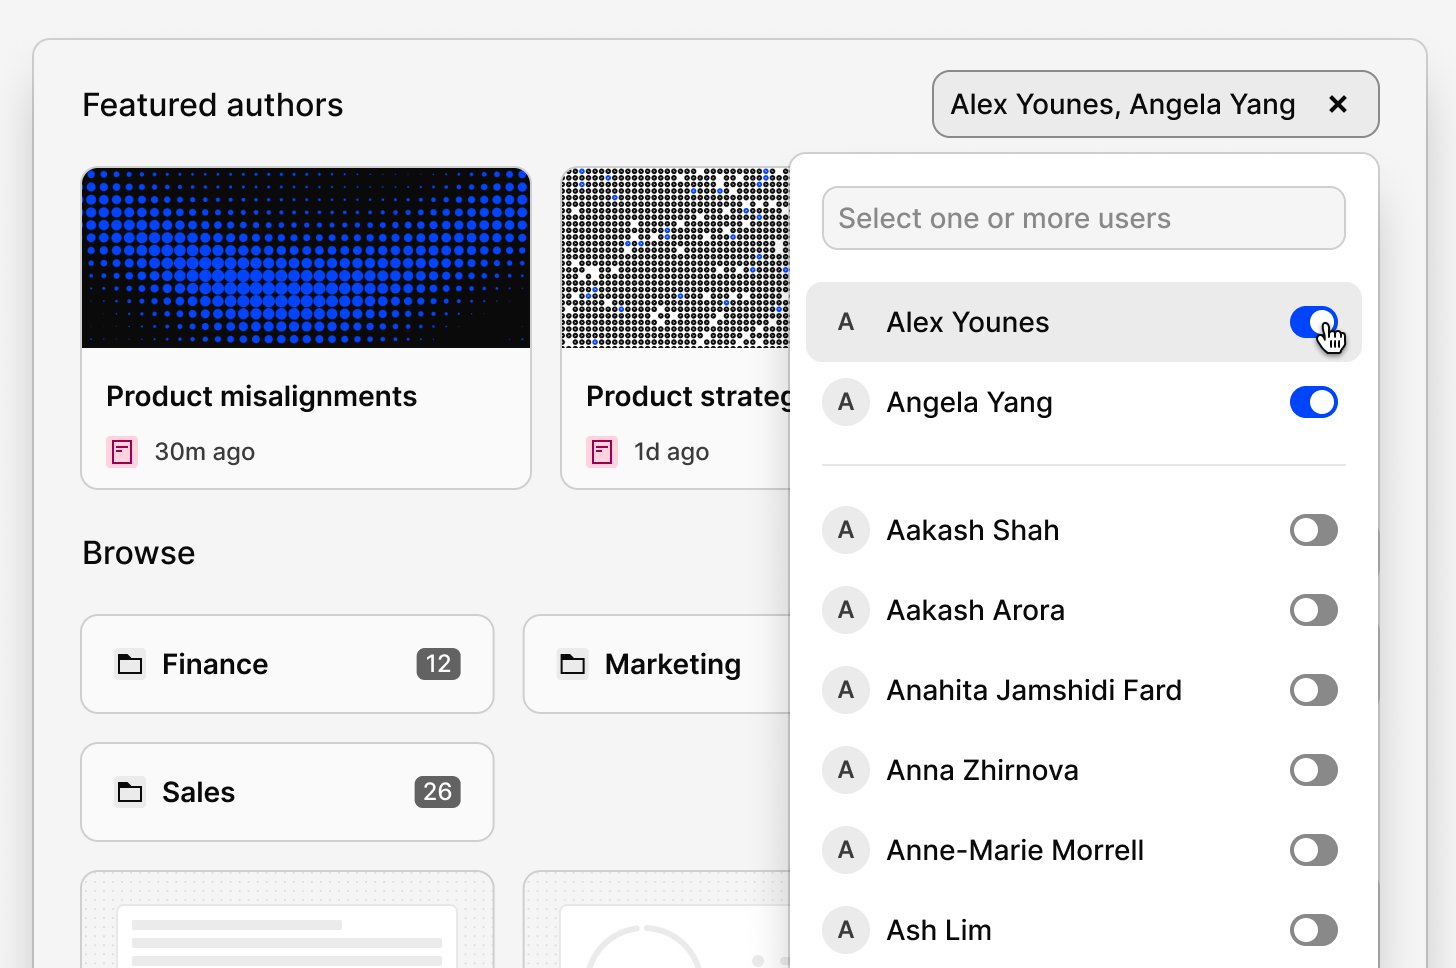Select the Anna Zhirnova name in the list
The height and width of the screenshot is (968, 1456).
(982, 770)
